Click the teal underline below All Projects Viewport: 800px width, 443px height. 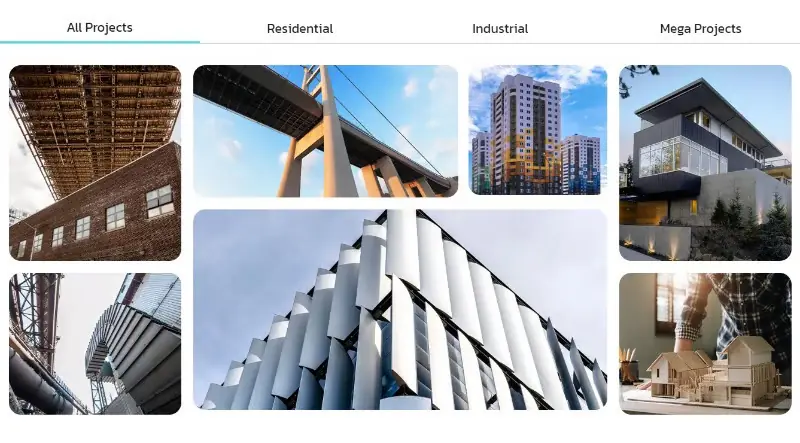coord(100,42)
